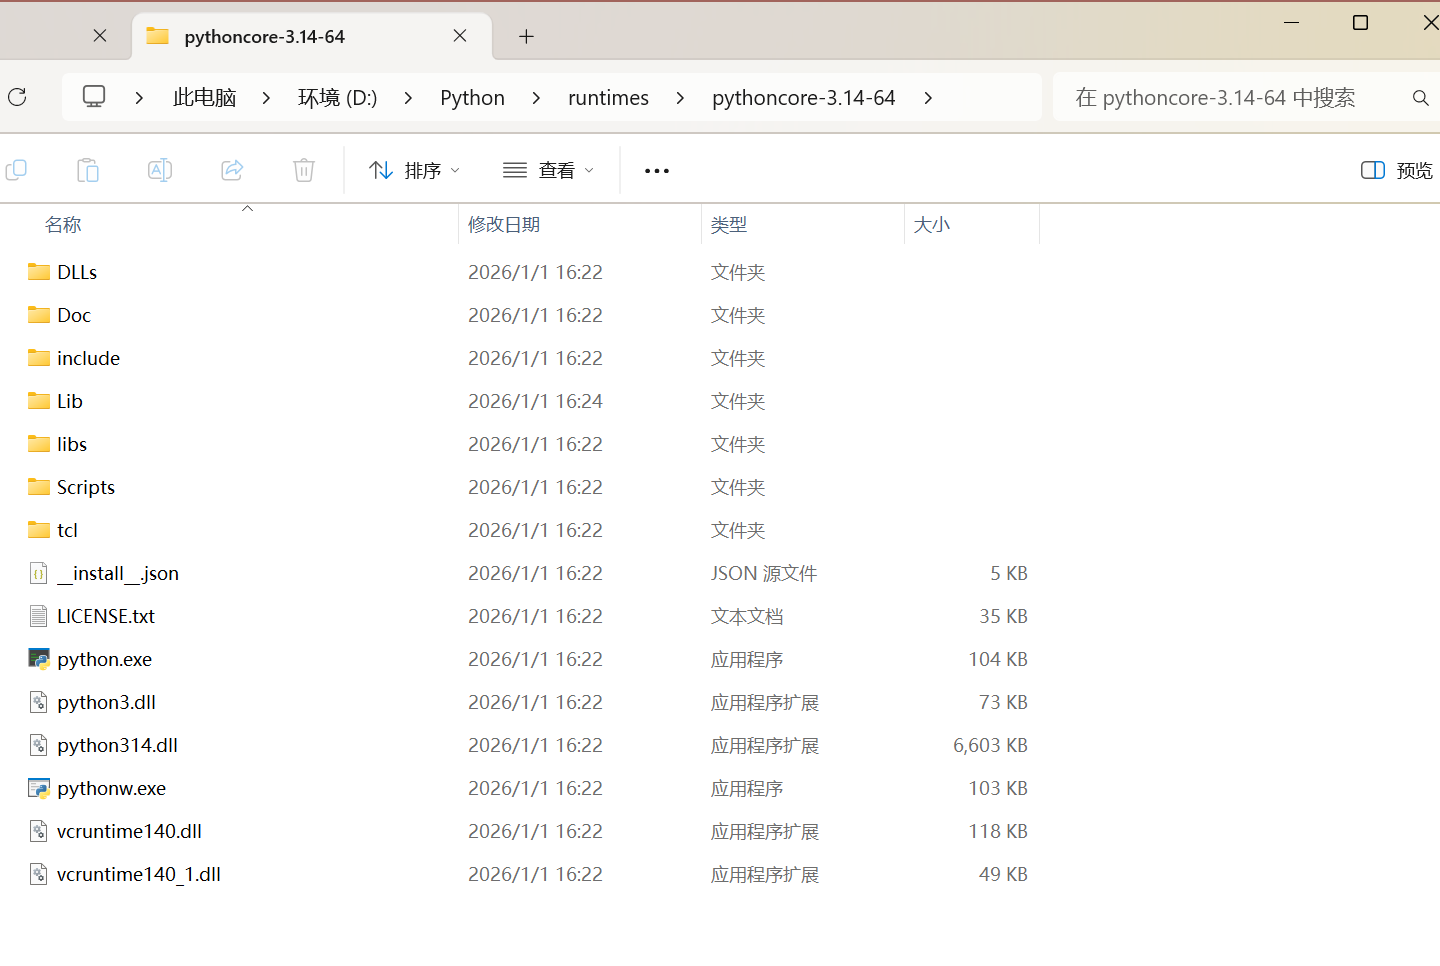This screenshot has height=966, width=1440.
Task: Sort files by the 大小 column header
Action: coord(932,224)
